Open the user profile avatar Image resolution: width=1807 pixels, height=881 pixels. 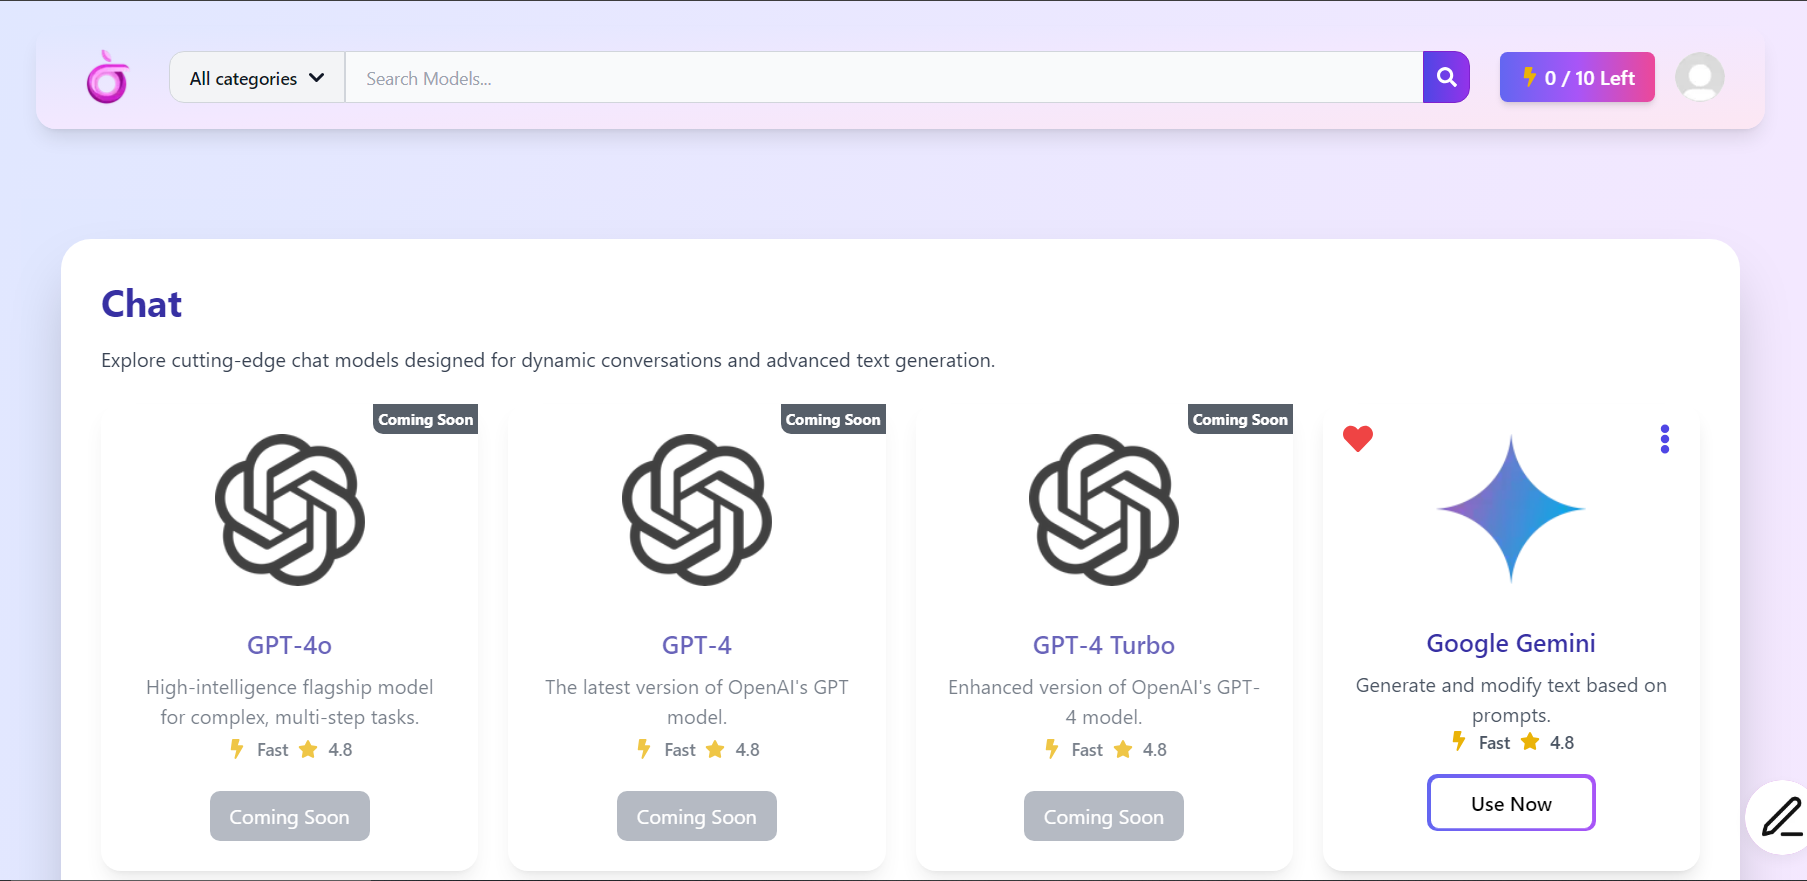point(1699,77)
